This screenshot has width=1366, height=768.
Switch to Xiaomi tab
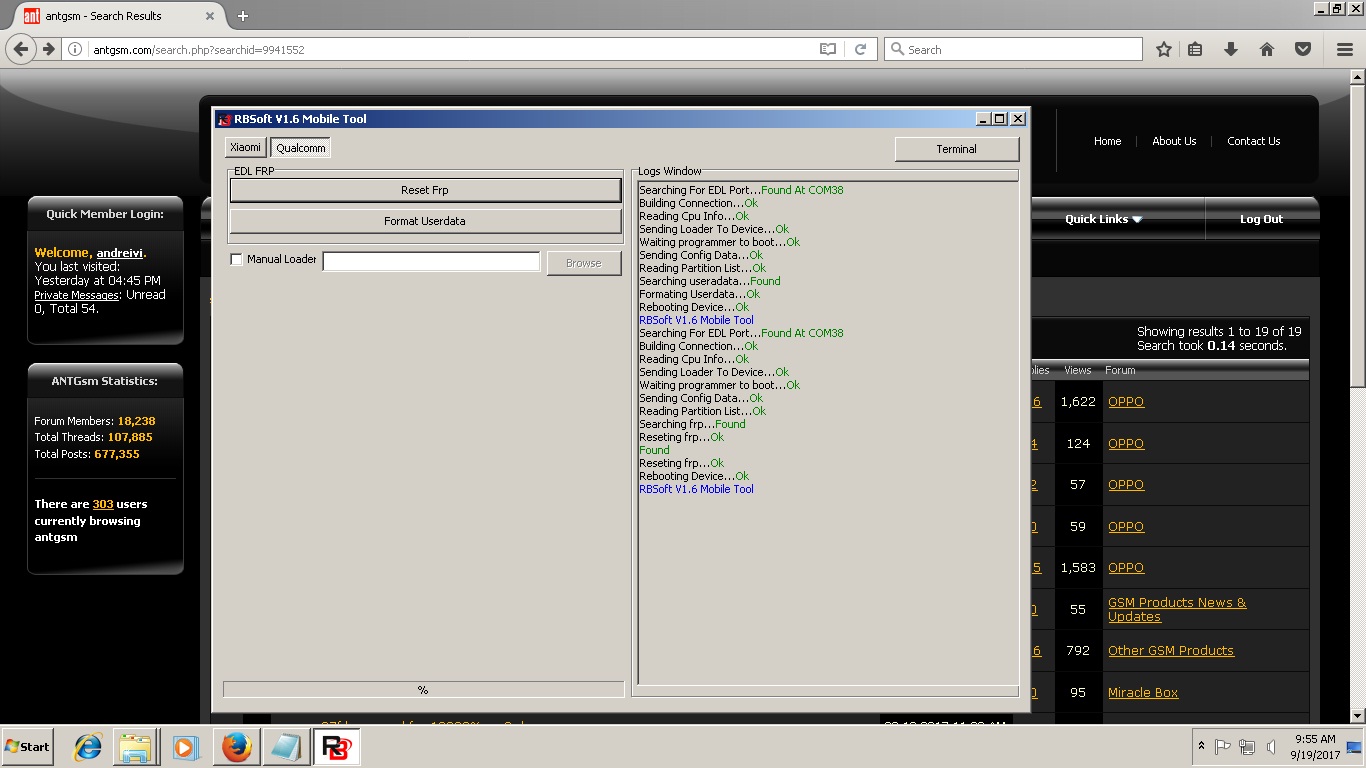pos(245,147)
